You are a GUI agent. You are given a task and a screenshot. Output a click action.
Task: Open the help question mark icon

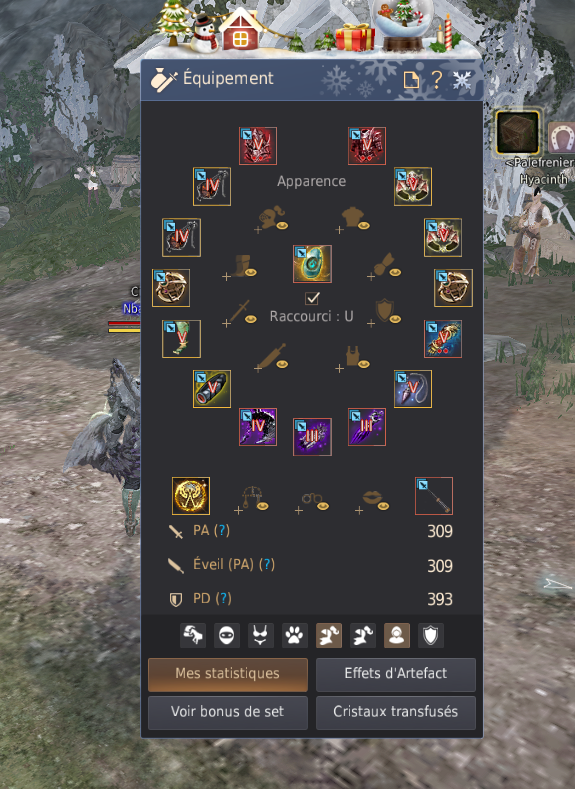point(437,80)
